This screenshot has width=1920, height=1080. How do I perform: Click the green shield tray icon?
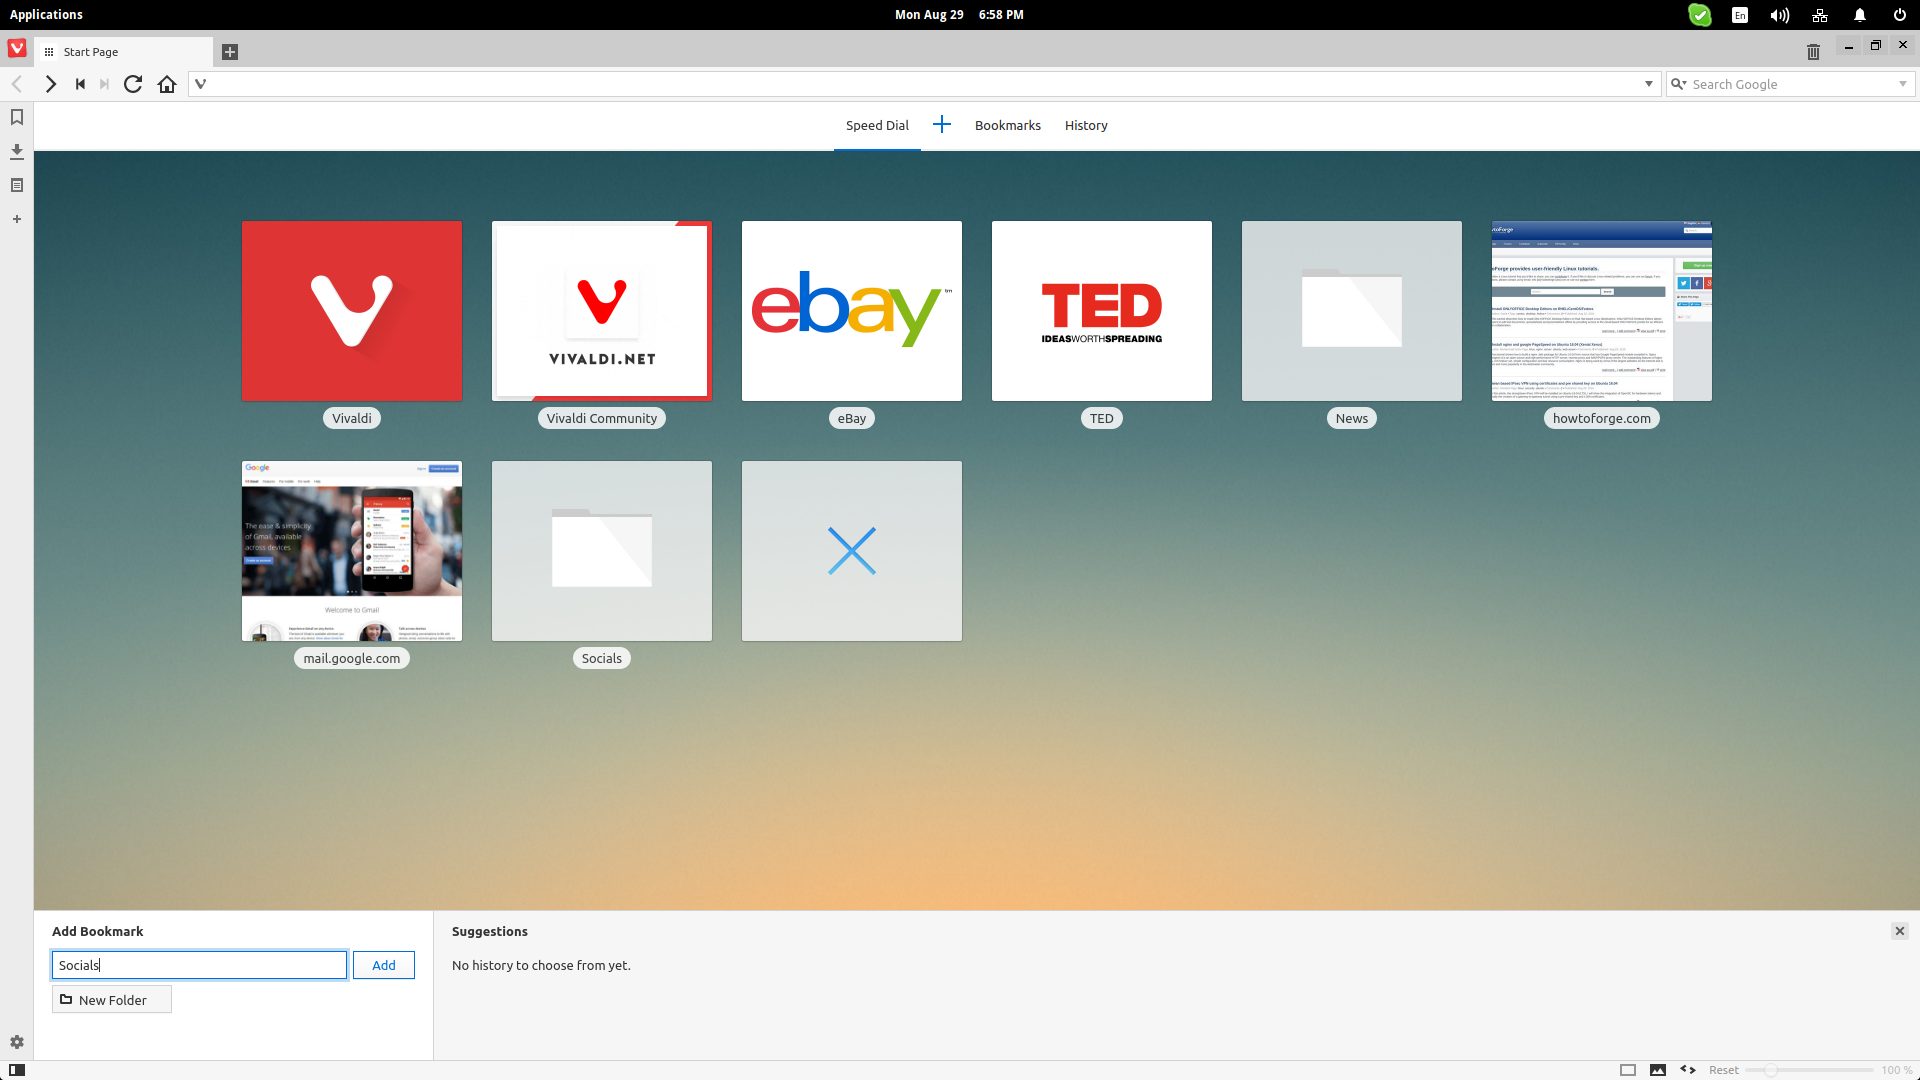point(1700,15)
